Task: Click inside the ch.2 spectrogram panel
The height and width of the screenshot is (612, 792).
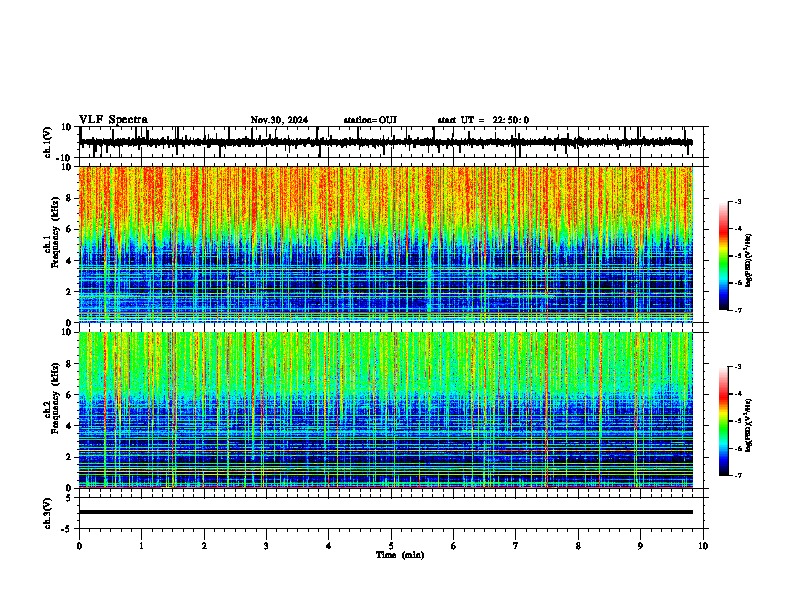Action: pyautogui.click(x=386, y=410)
